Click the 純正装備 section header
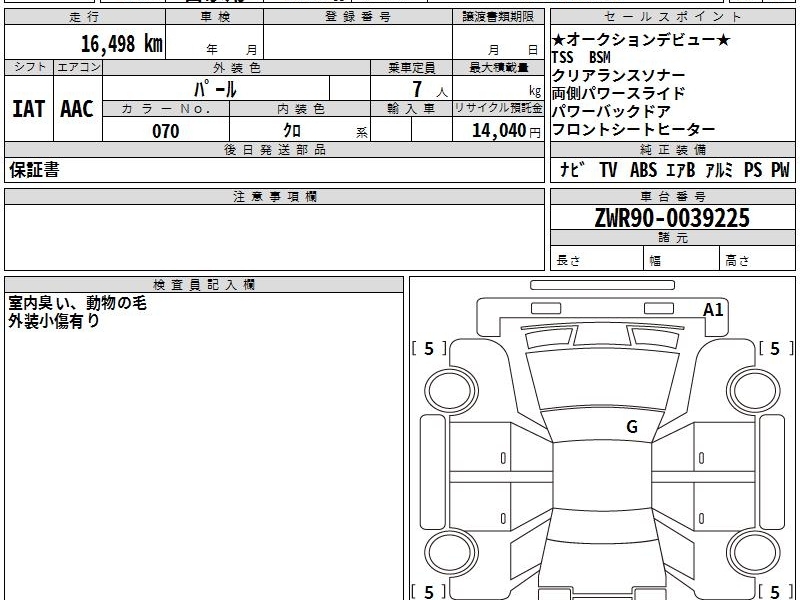This screenshot has height=600, width=800. (x=672, y=149)
